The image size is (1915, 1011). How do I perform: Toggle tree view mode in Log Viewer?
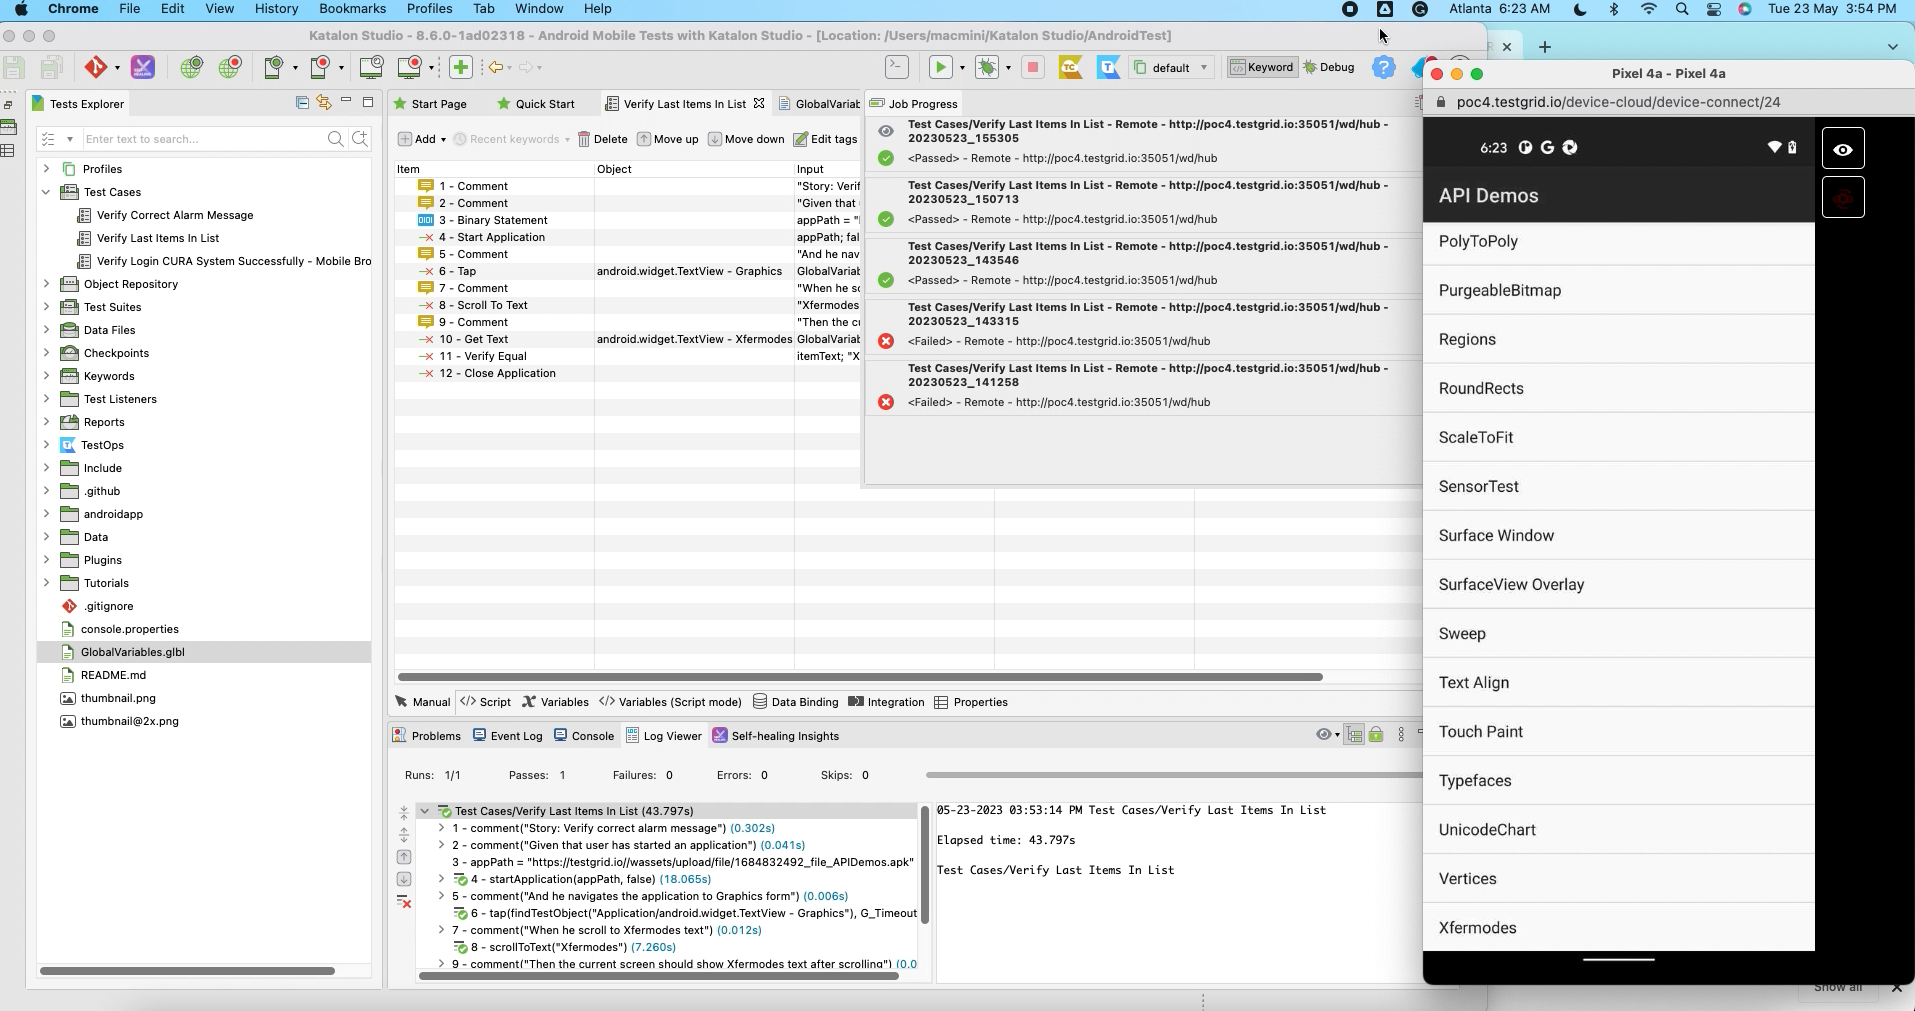(x=1354, y=735)
